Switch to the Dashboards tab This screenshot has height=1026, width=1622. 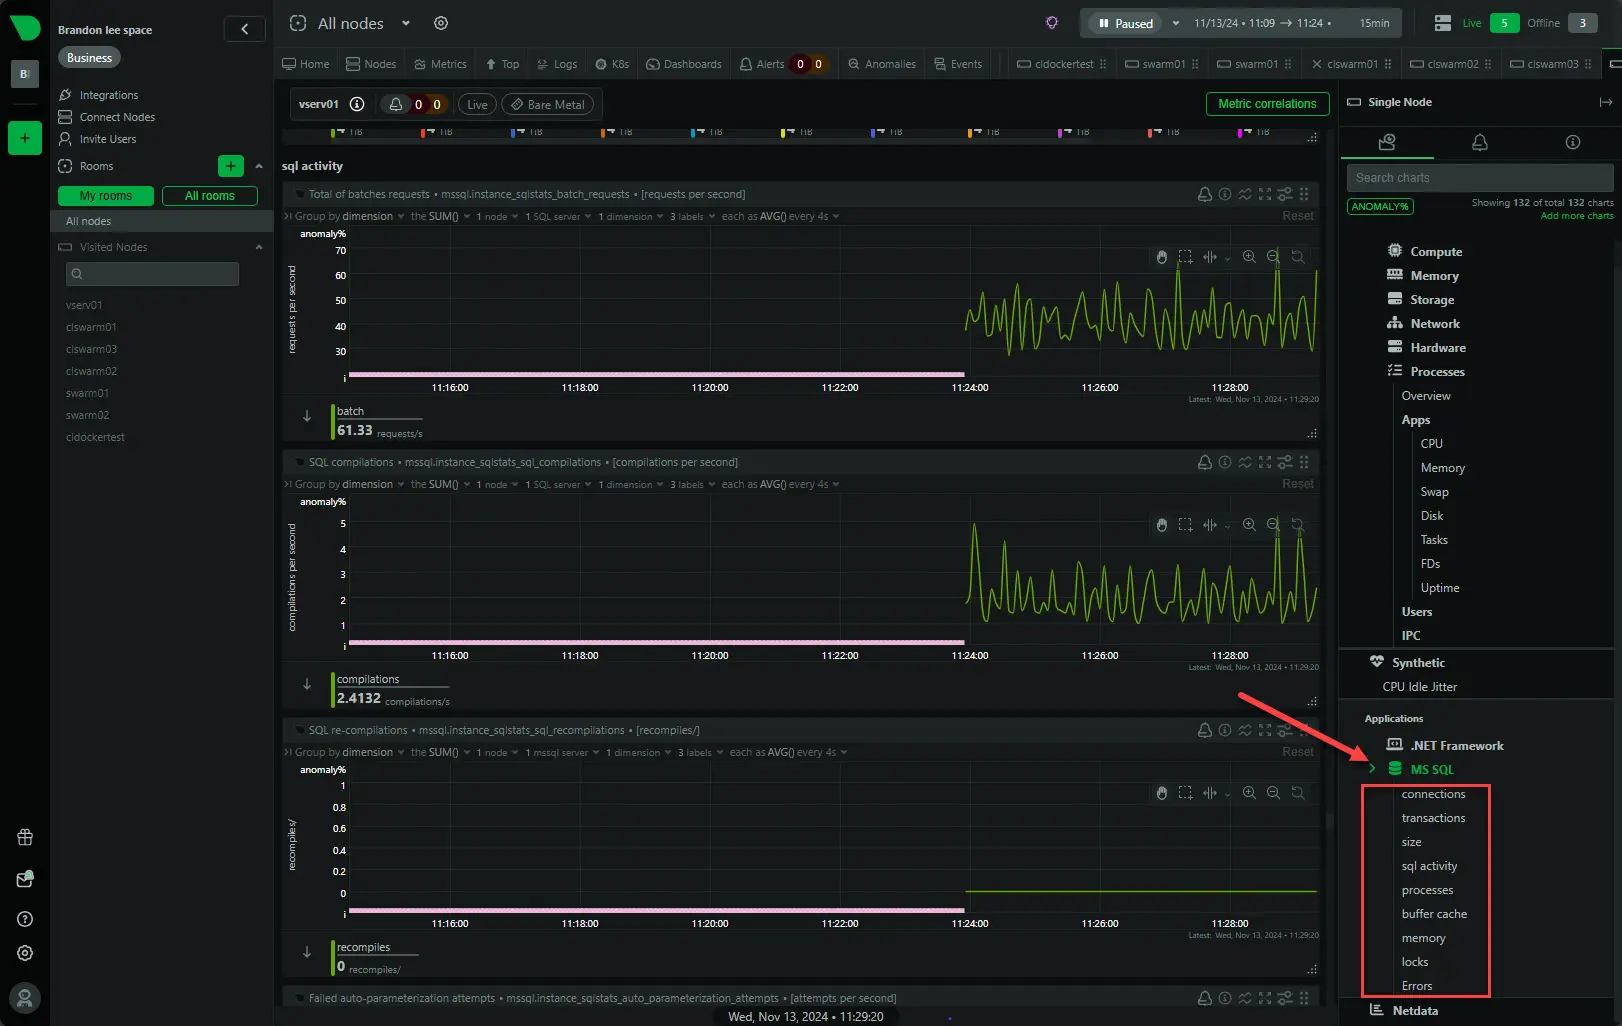(x=684, y=64)
